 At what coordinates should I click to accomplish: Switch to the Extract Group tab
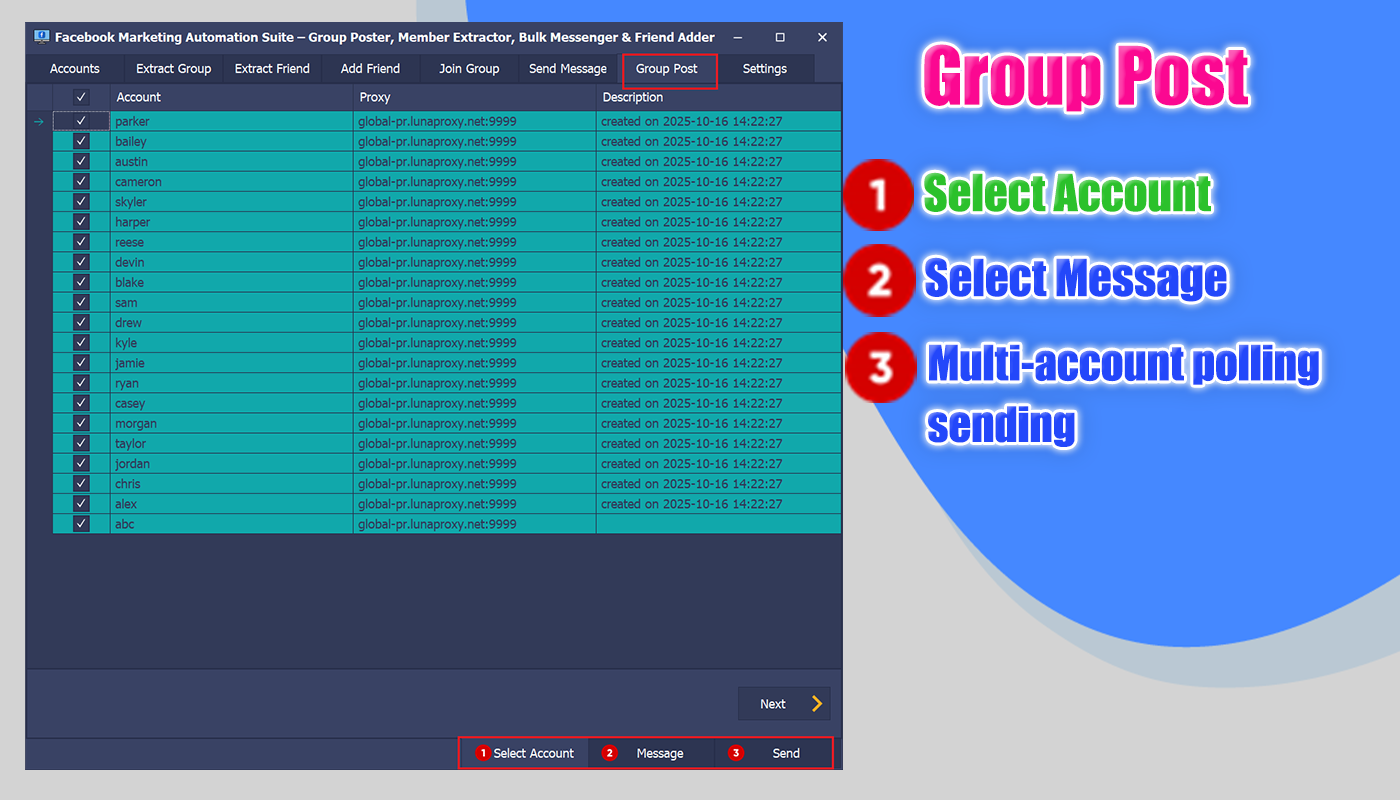pos(174,69)
